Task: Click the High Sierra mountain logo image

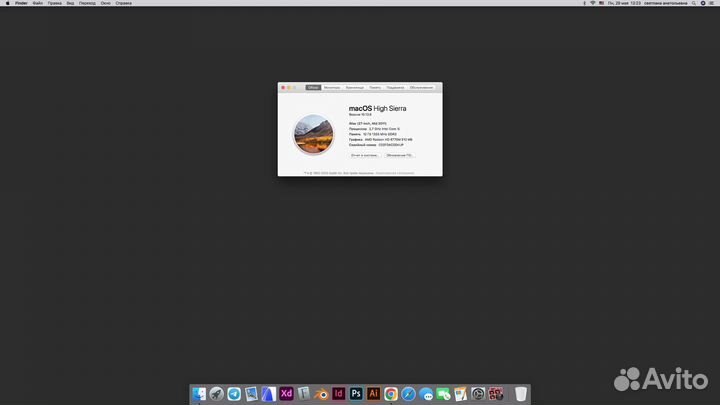Action: 314,134
